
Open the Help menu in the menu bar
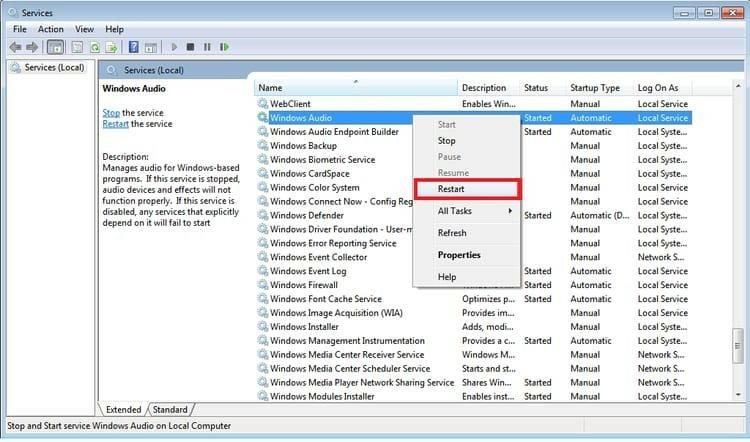click(x=114, y=29)
